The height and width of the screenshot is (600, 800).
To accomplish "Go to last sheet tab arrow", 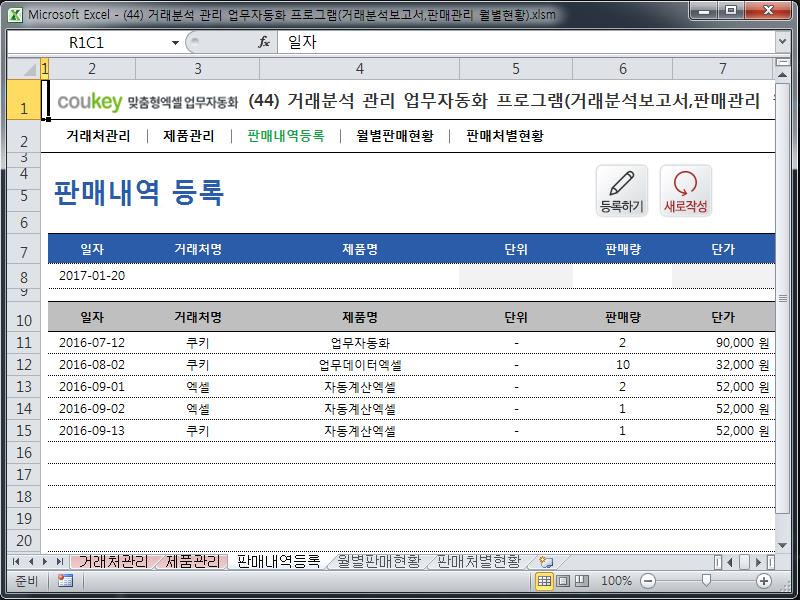I will 60,562.
